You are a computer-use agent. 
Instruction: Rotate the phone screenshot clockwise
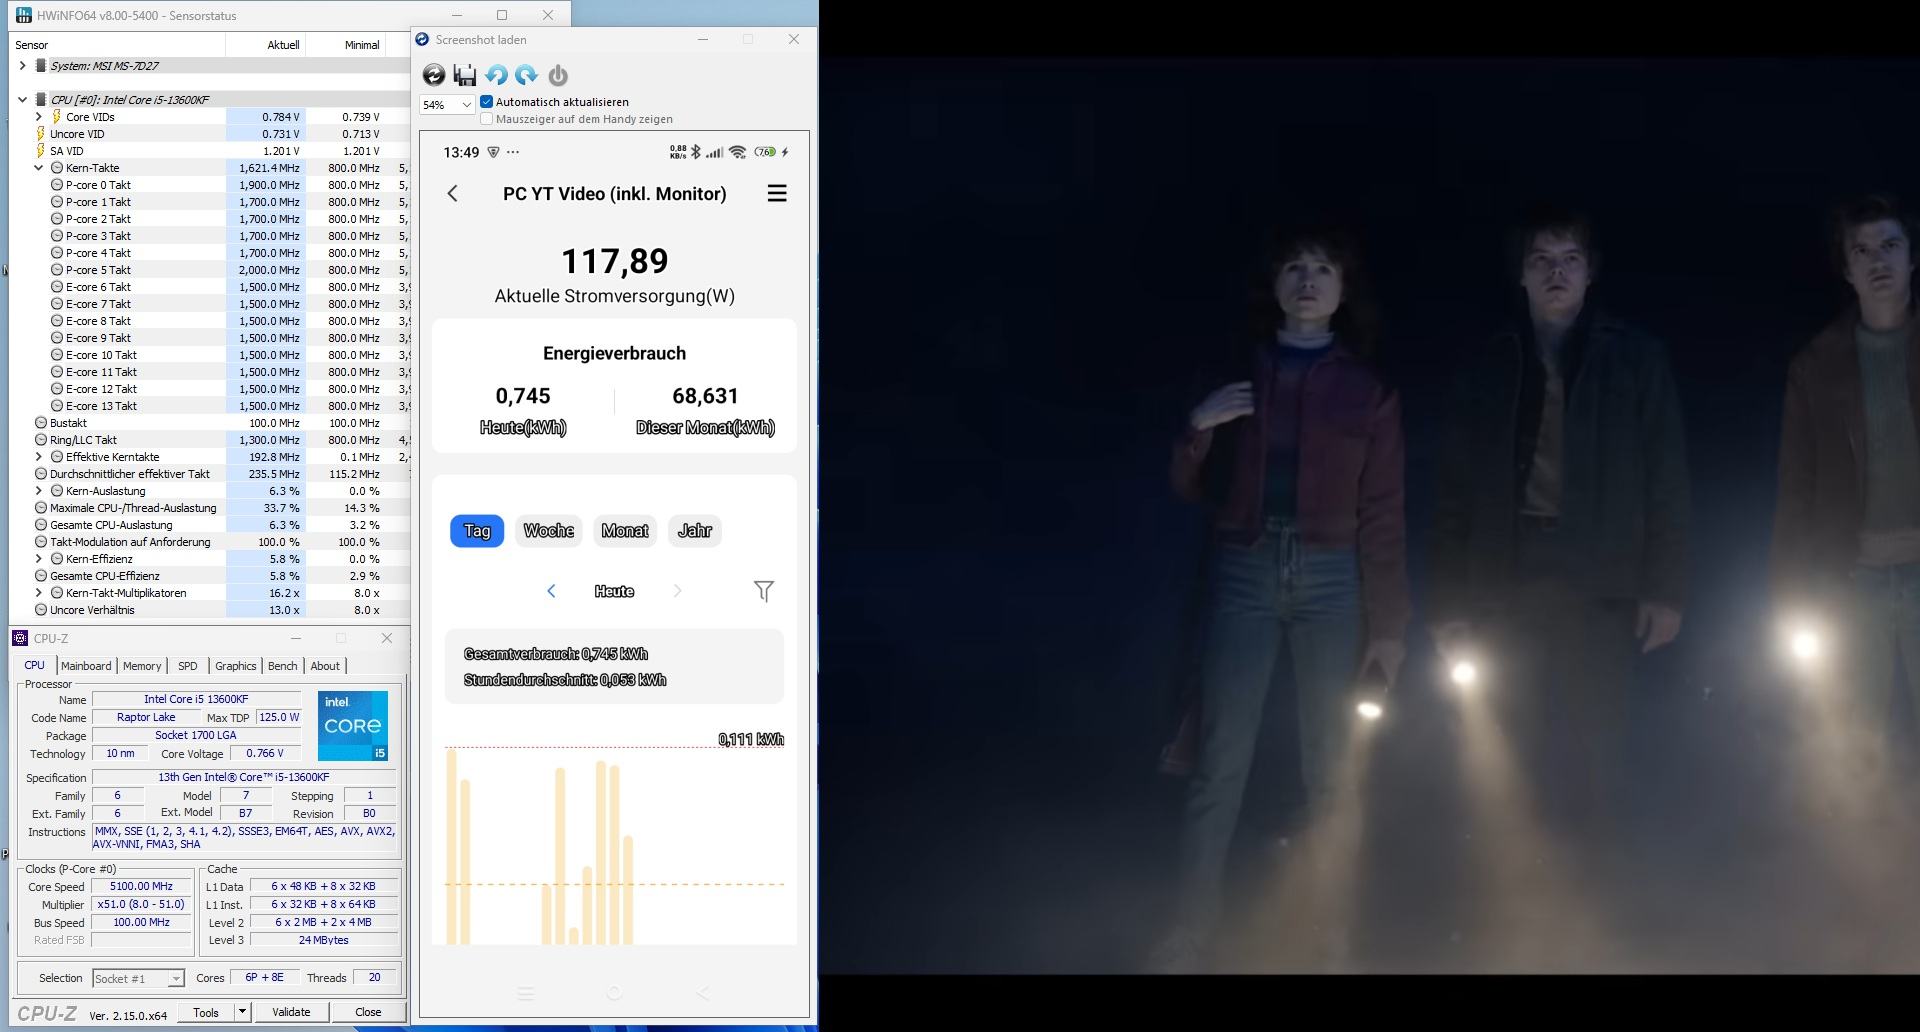(x=527, y=75)
